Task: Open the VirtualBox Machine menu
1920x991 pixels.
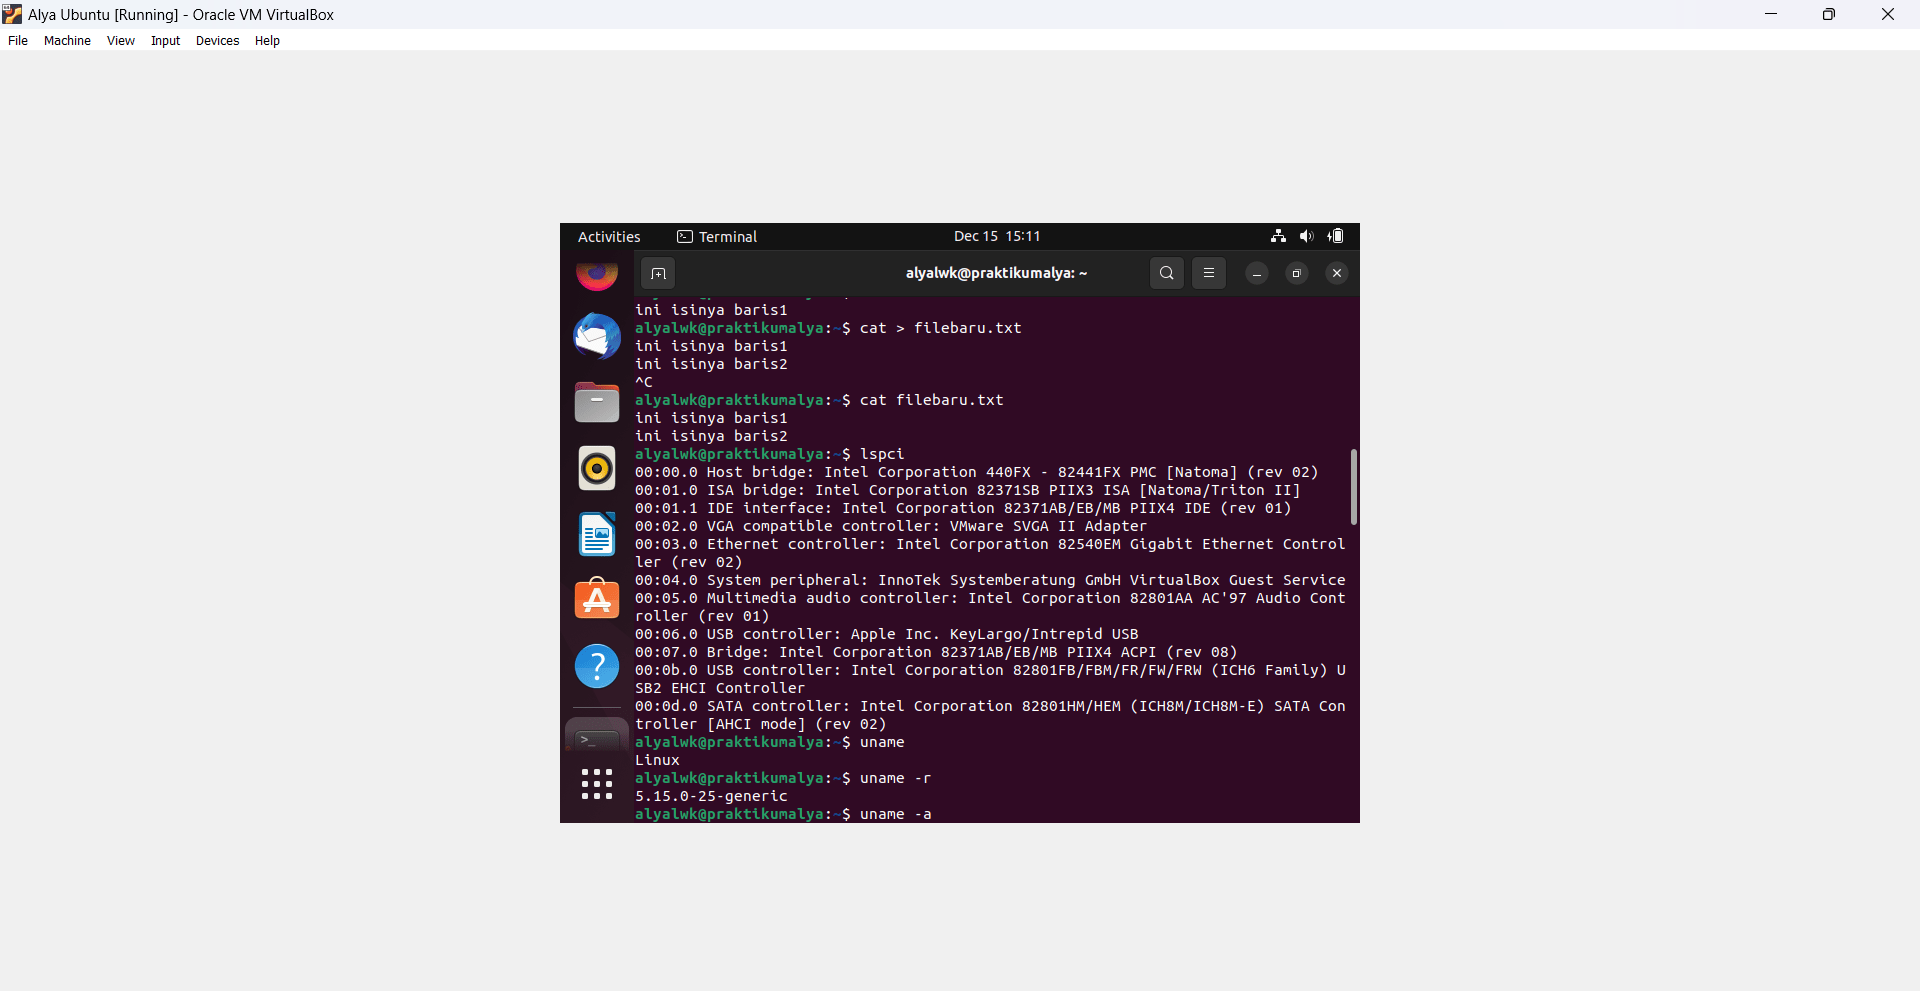Action: (x=67, y=41)
